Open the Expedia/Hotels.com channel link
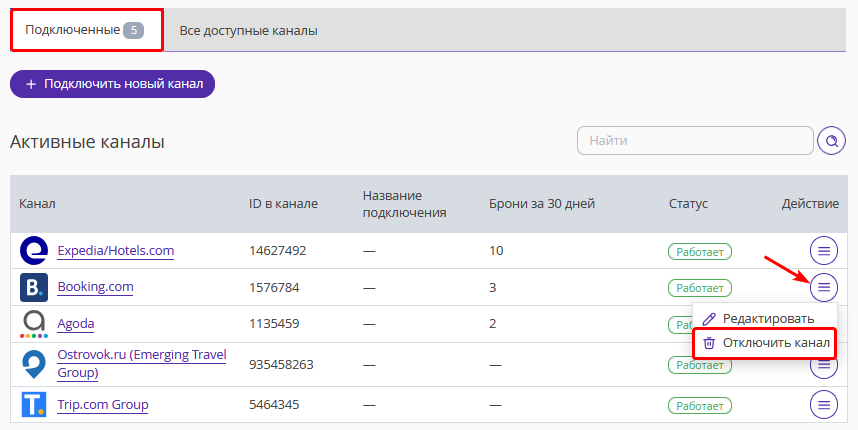The width and height of the screenshot is (858, 430). (x=115, y=251)
